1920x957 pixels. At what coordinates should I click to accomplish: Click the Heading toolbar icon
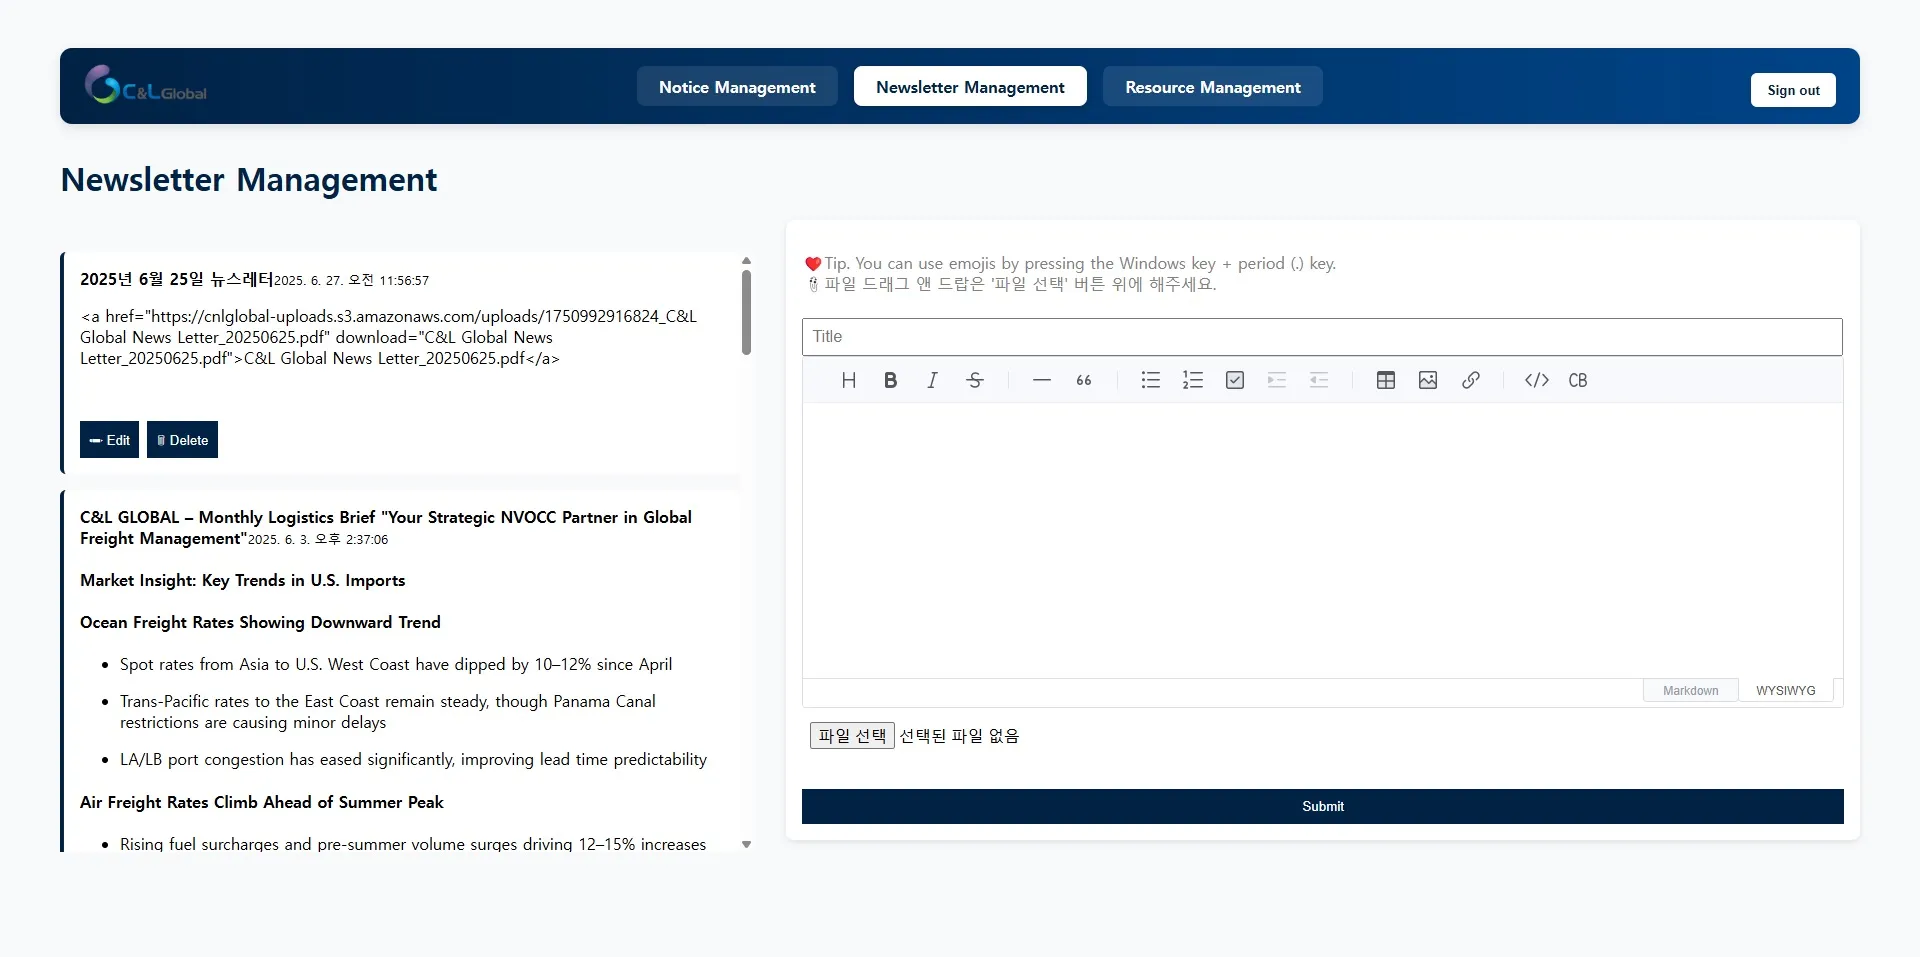click(x=848, y=380)
